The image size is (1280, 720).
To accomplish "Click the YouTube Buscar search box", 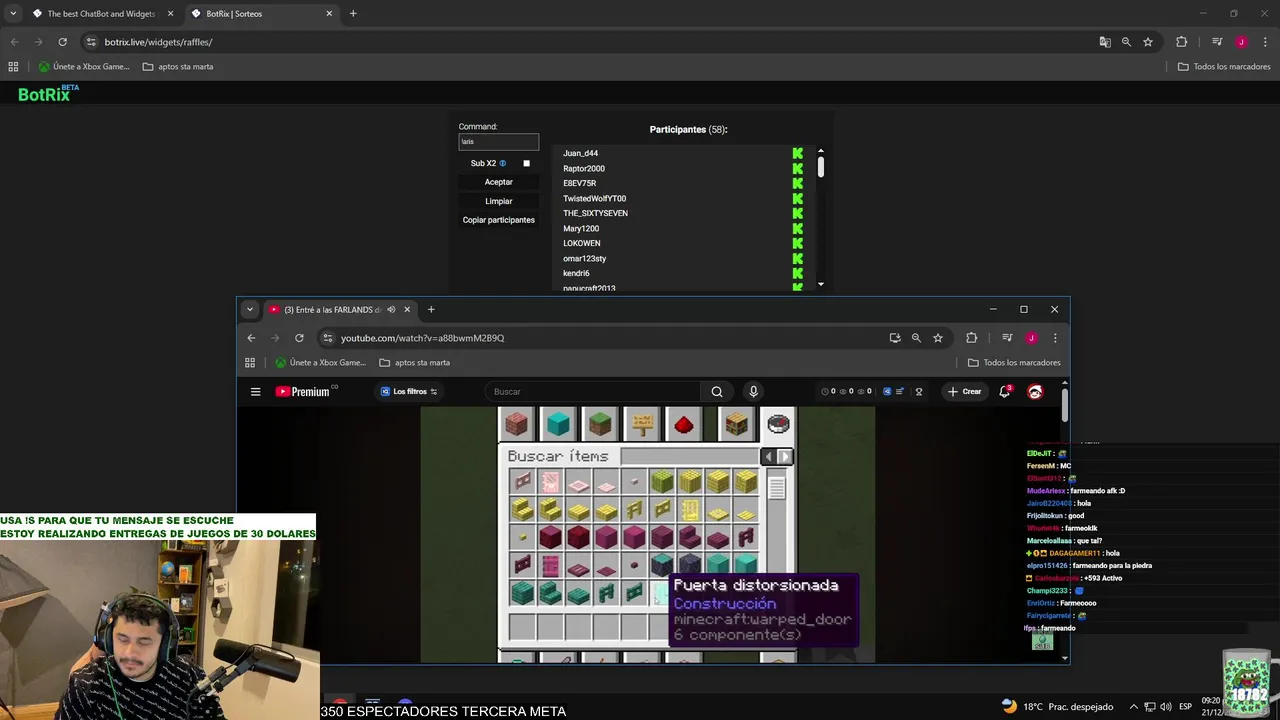I will 593,392.
